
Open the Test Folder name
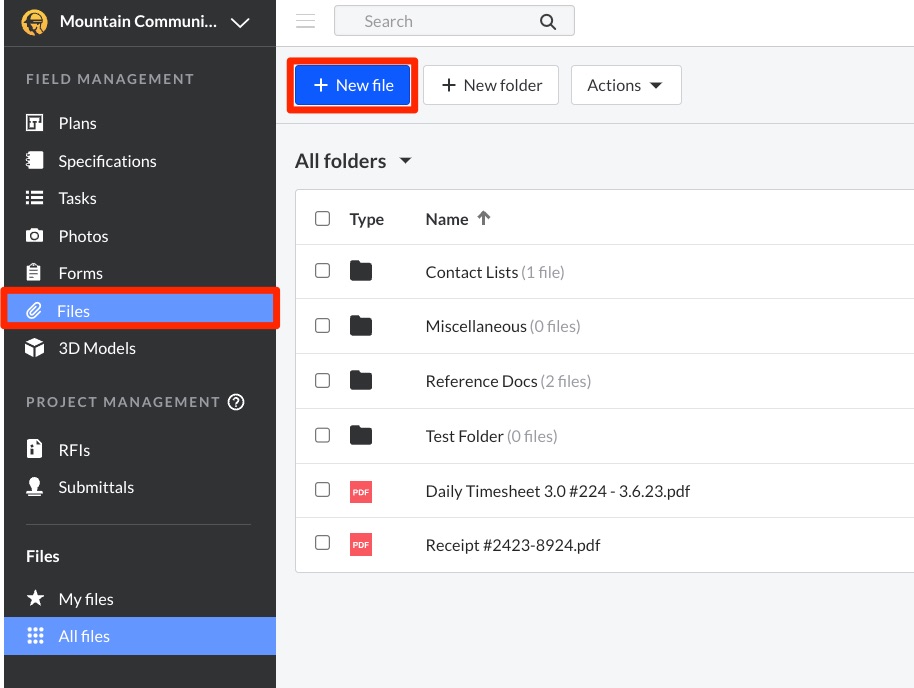point(464,436)
